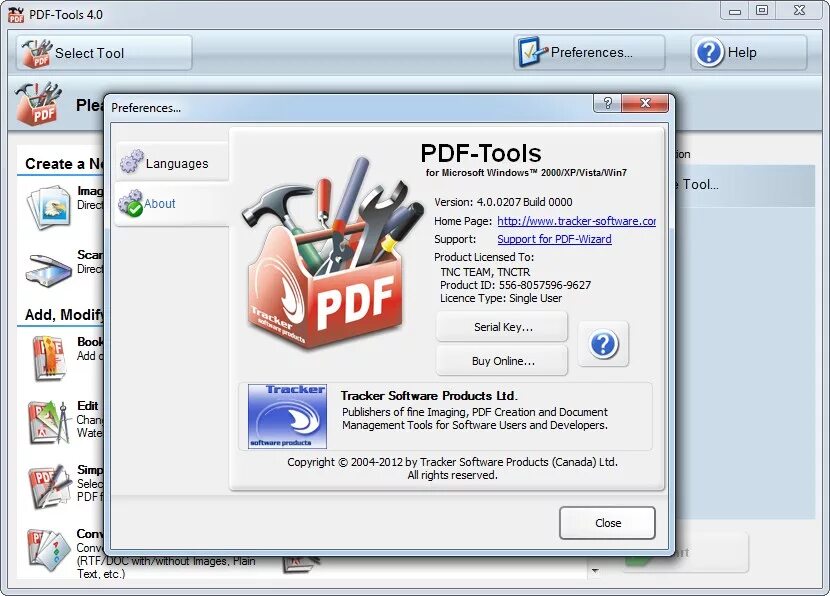Close the Preferences dialog with Close button
Viewport: 830px width, 596px height.
click(x=607, y=523)
